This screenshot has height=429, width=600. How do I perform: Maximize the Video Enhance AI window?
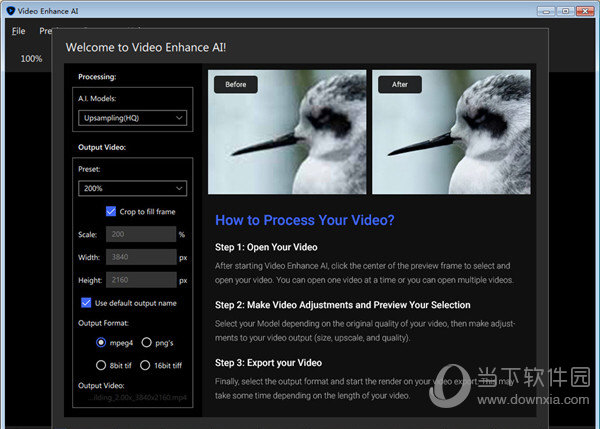coord(565,11)
